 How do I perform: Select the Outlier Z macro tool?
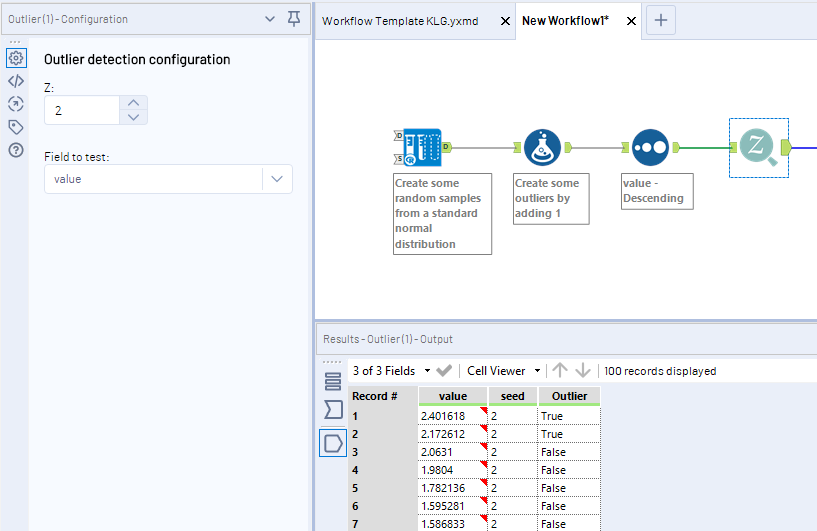click(x=758, y=147)
